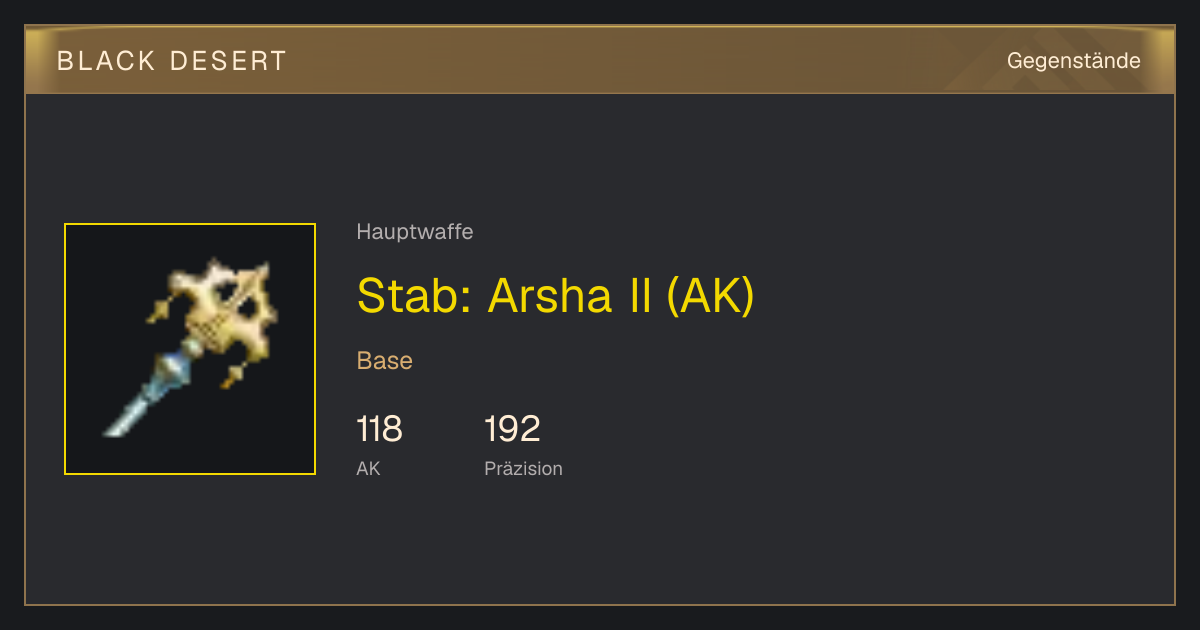Open the BLACK DESERT header title

[172, 61]
